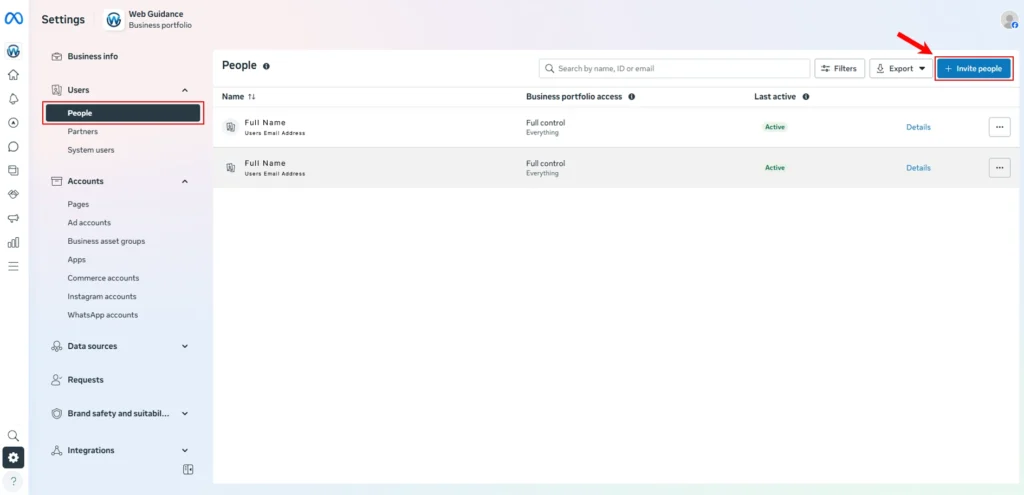Open help question mark icon
Viewport: 1024px width, 495px height.
pyautogui.click(x=13, y=482)
